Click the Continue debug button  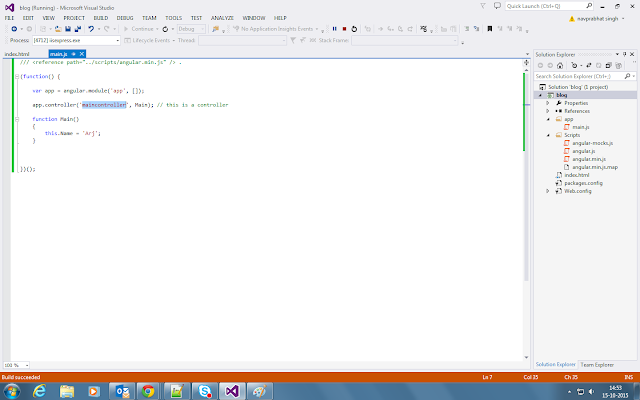(141, 29)
